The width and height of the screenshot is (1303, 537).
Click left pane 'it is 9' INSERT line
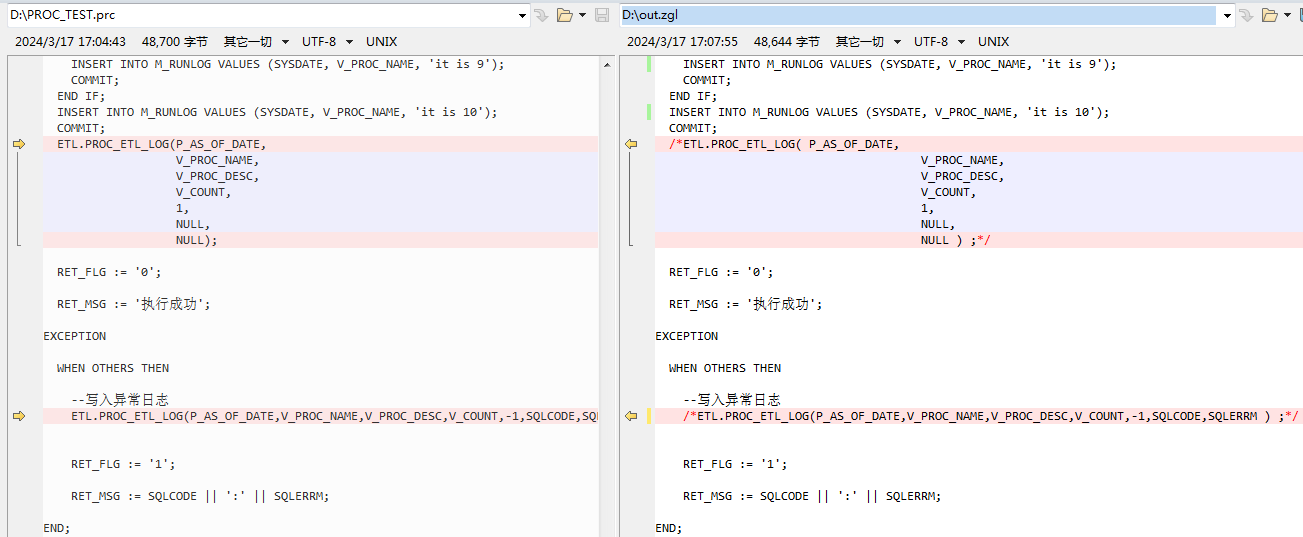point(288,64)
